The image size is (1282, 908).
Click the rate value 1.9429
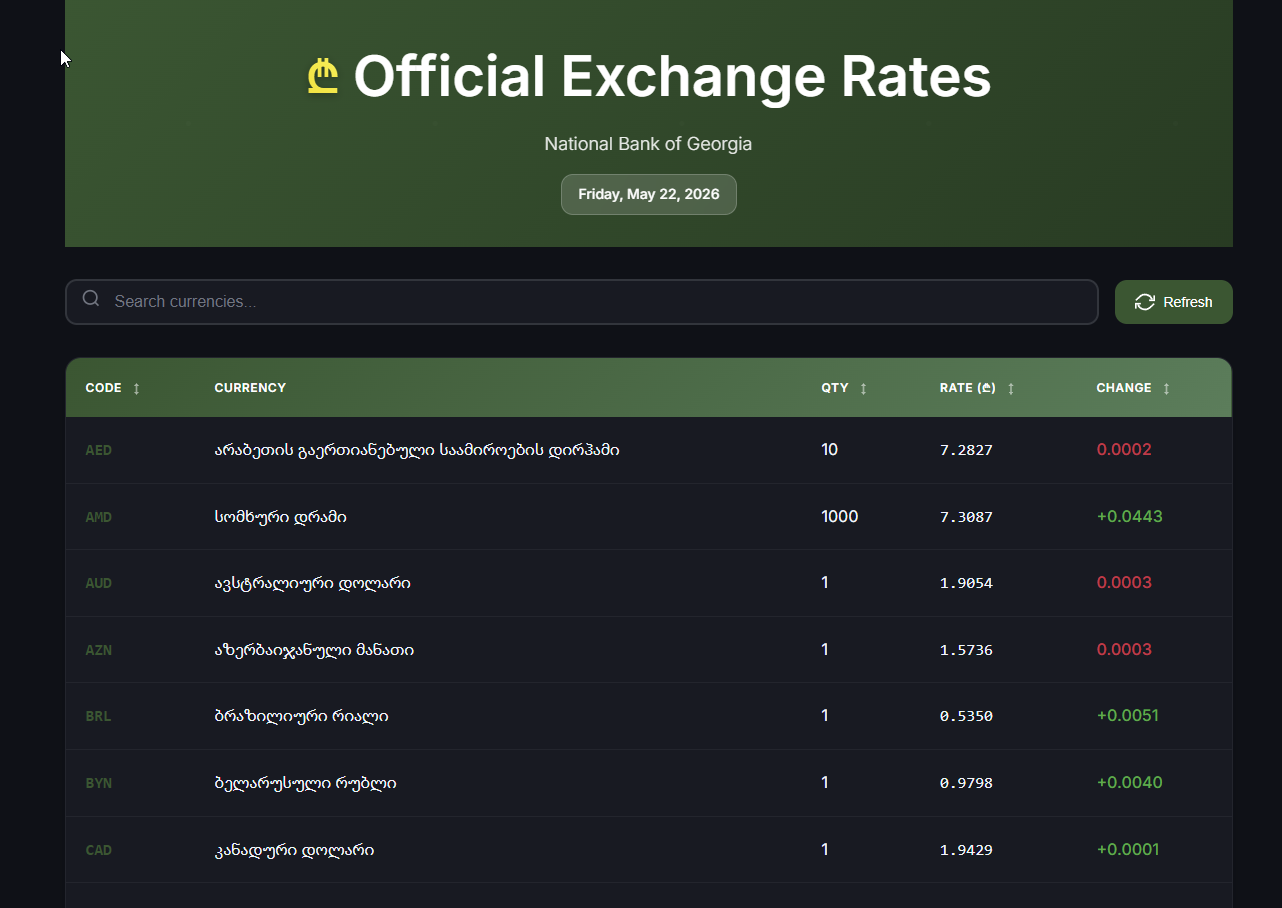pos(966,850)
